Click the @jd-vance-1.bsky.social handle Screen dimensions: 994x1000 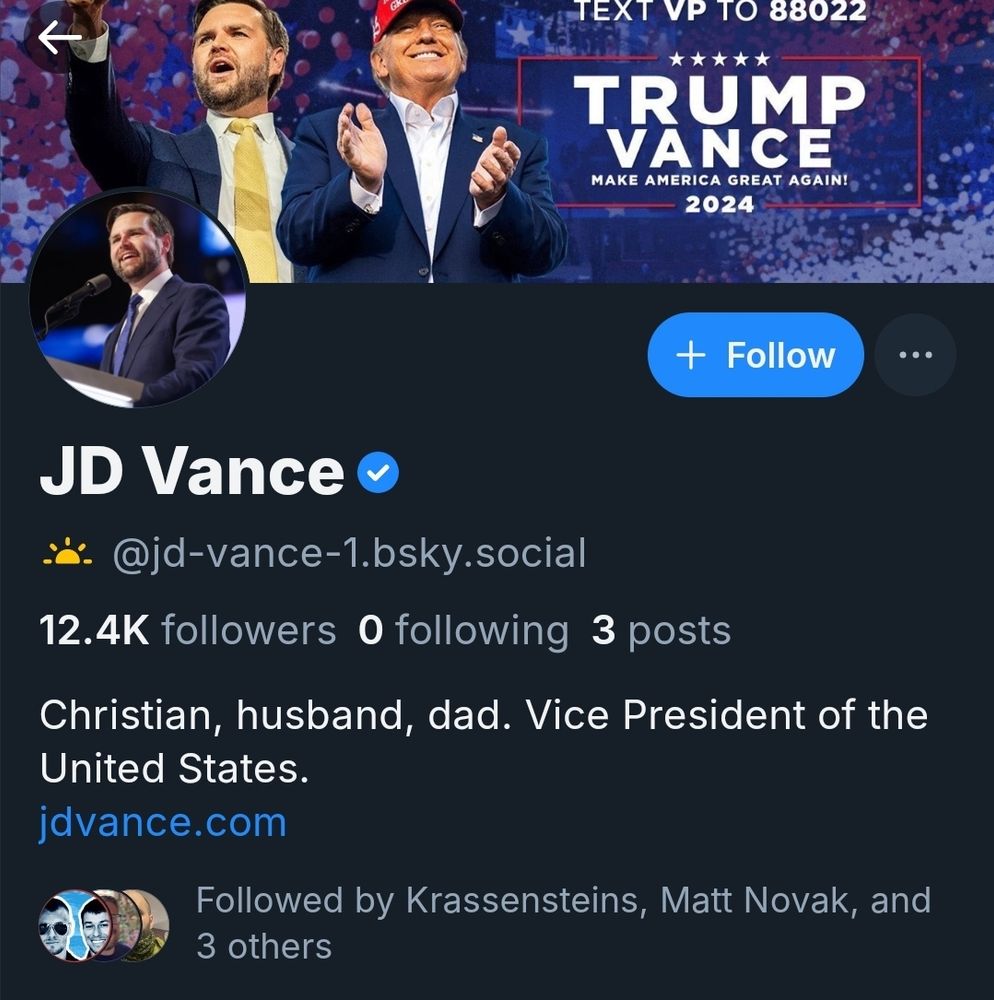tap(349, 553)
